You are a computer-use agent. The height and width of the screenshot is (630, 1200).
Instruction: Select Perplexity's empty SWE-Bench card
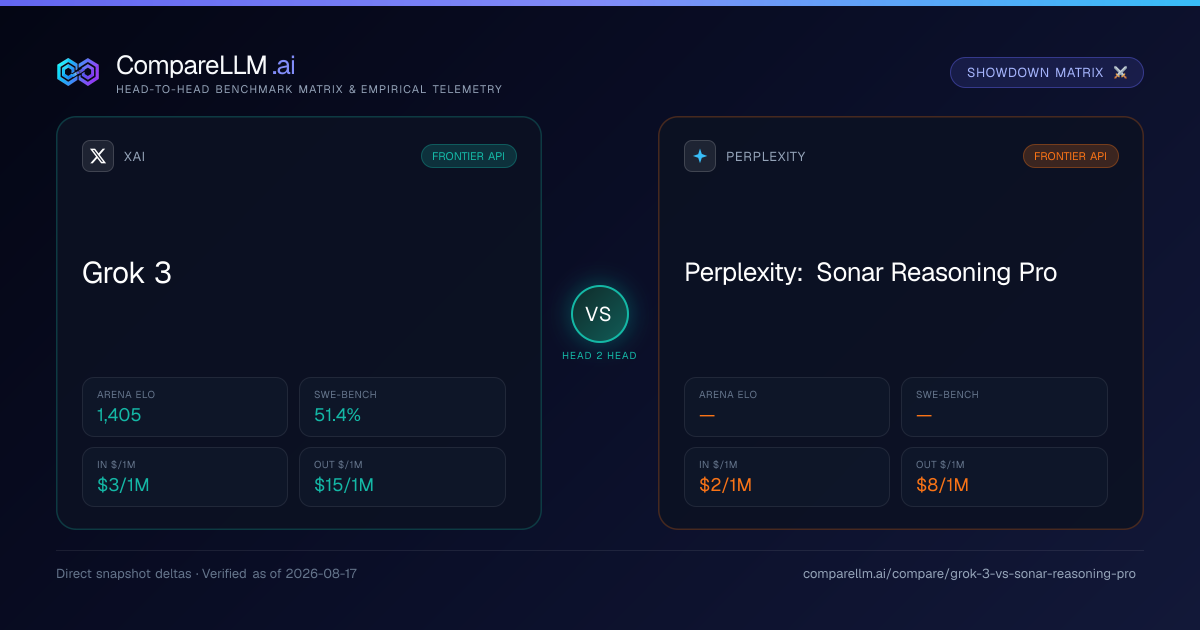click(x=1004, y=407)
